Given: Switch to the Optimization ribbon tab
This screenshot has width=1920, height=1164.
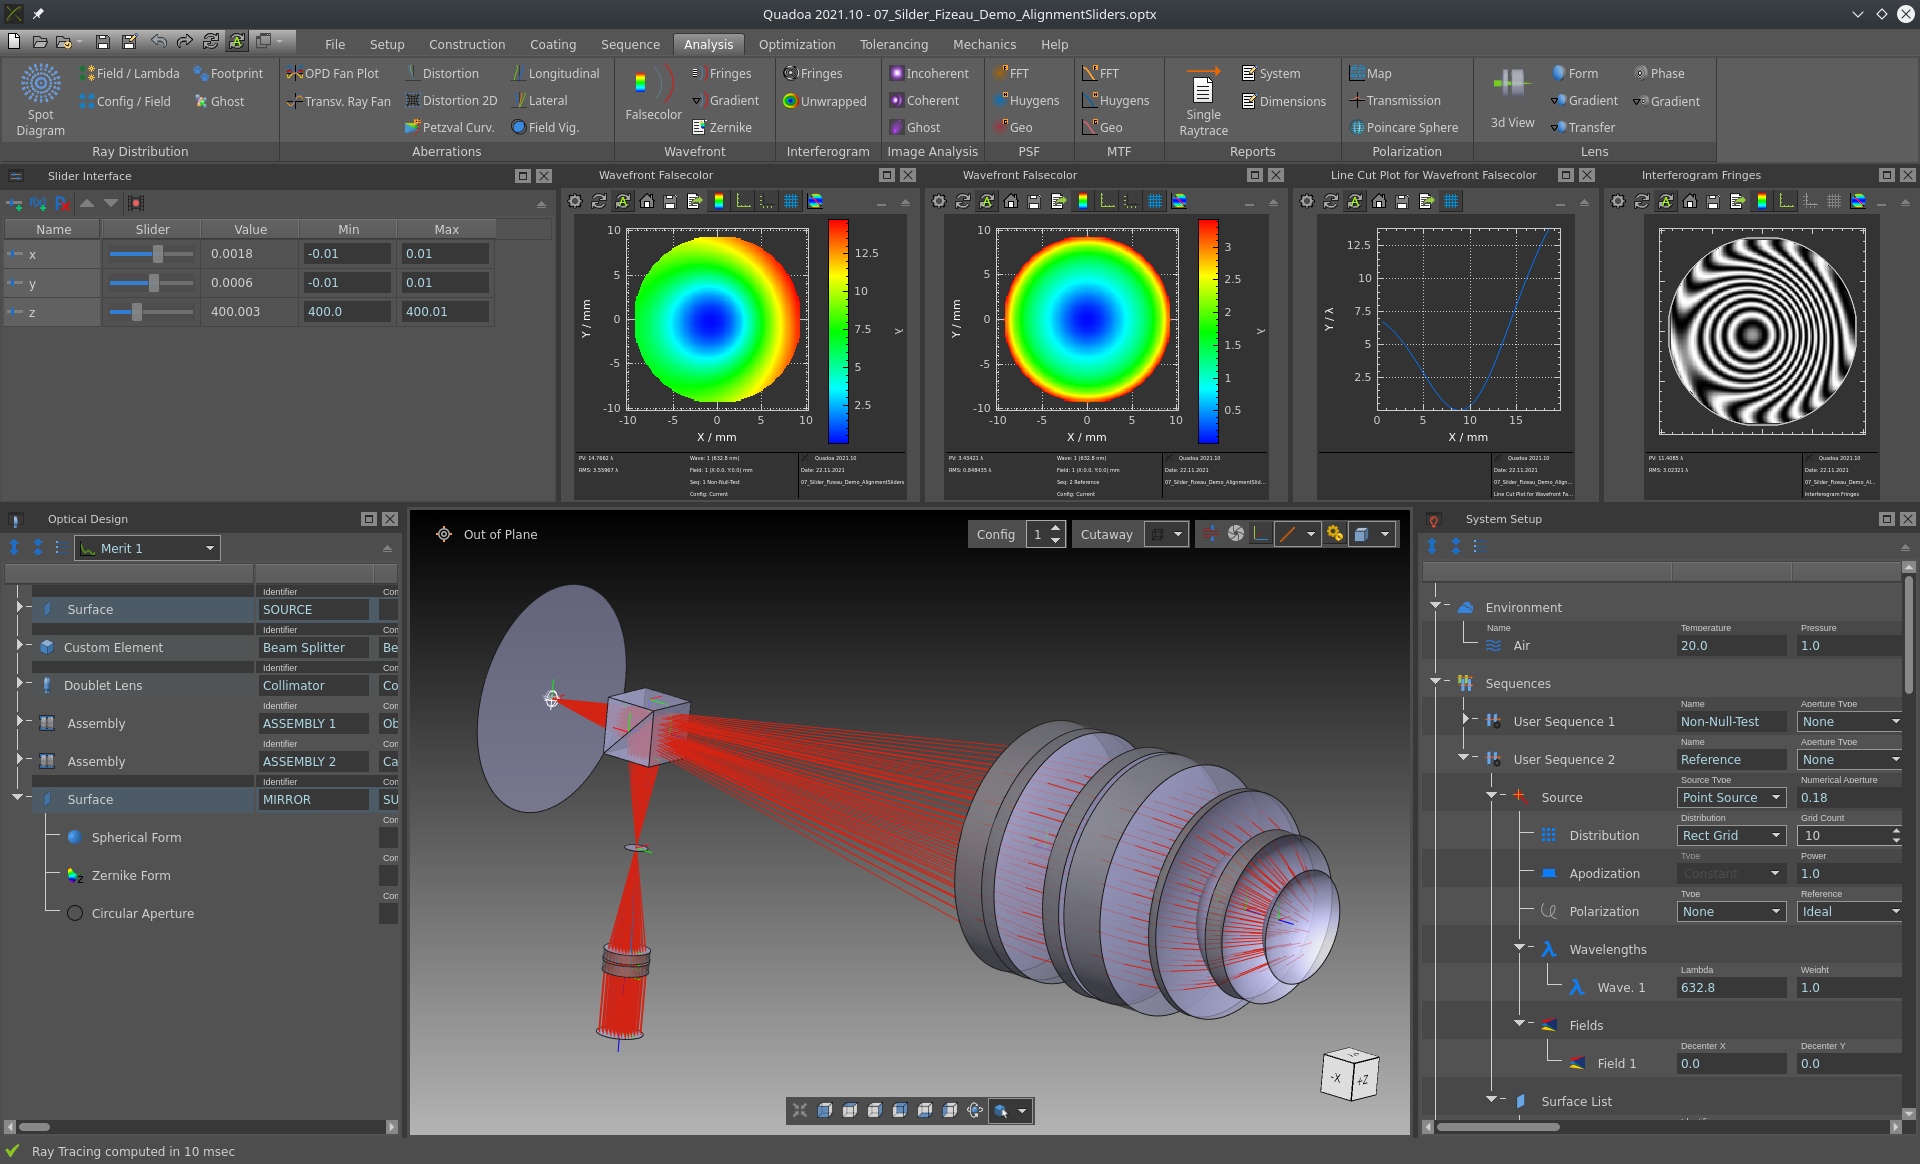Looking at the screenshot, I should point(796,44).
